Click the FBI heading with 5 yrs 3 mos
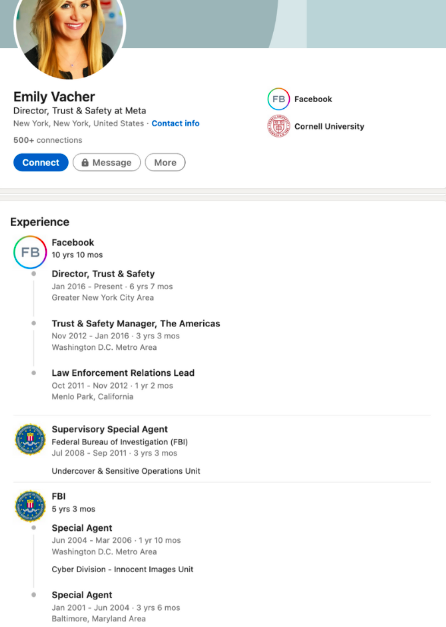Screen dimensions: 446x627 coord(58,496)
